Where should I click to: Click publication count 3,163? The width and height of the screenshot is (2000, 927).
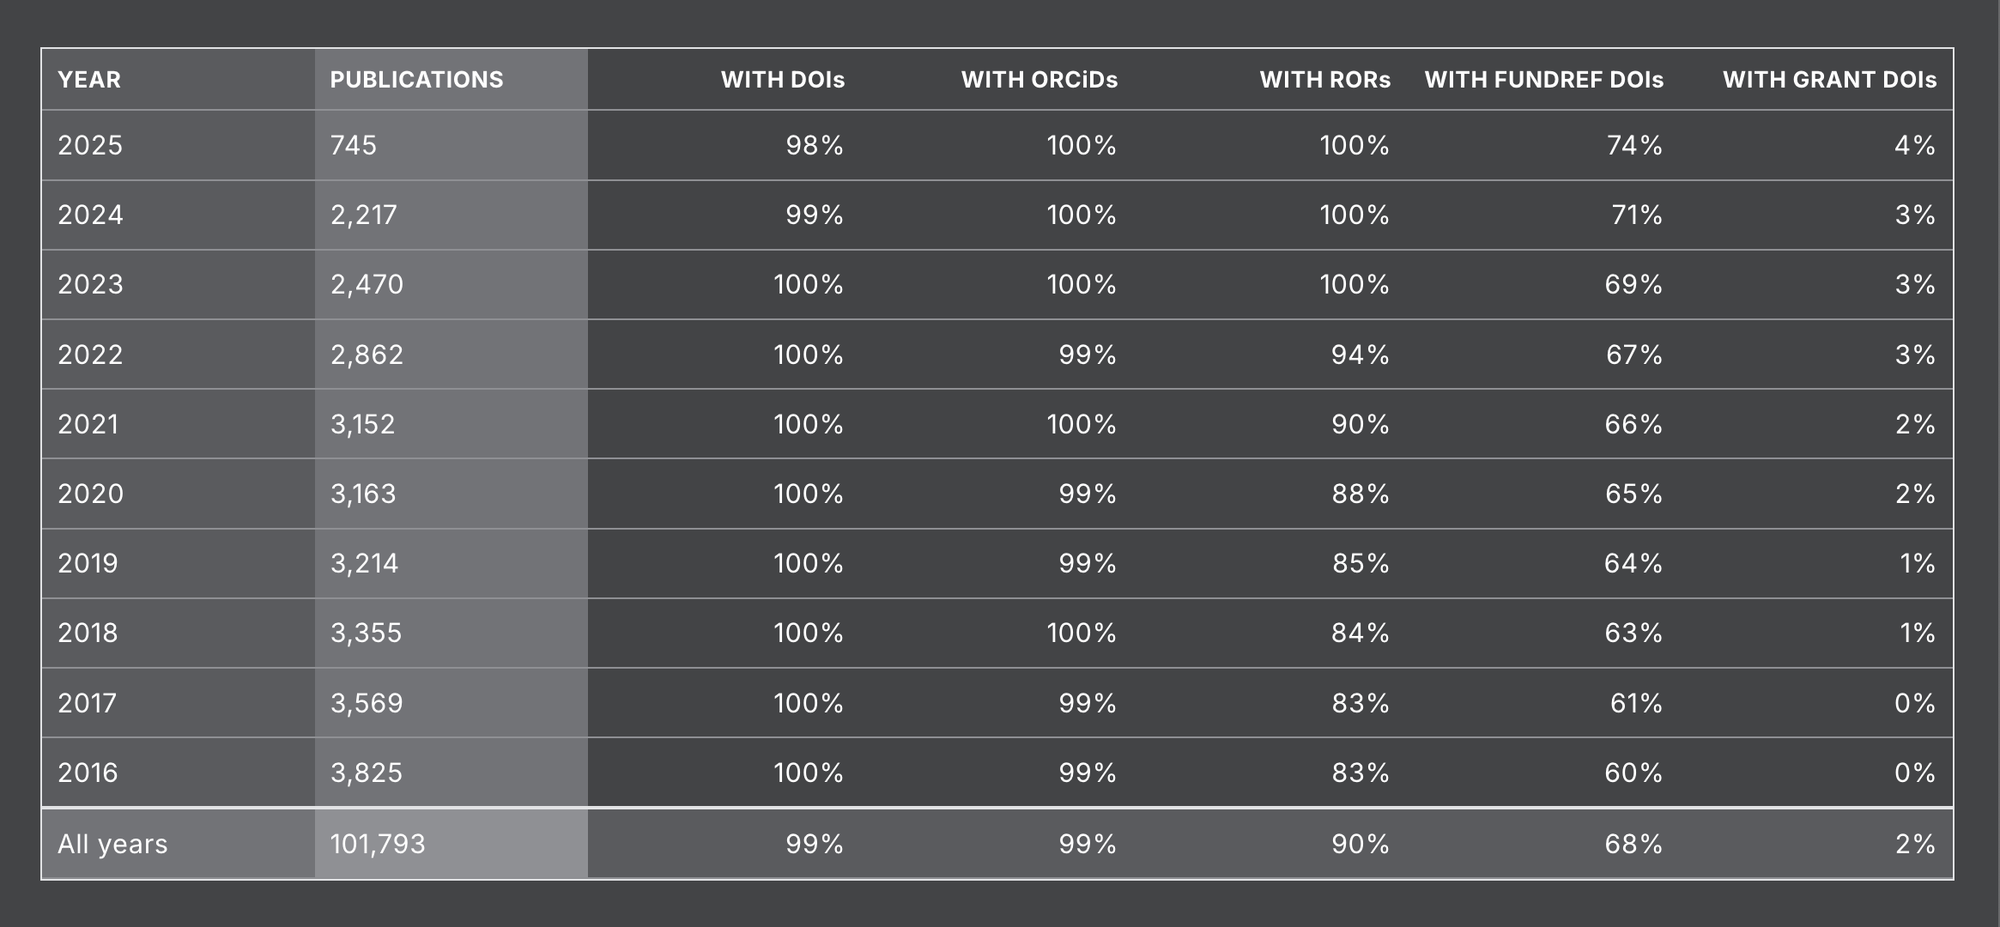tap(363, 494)
